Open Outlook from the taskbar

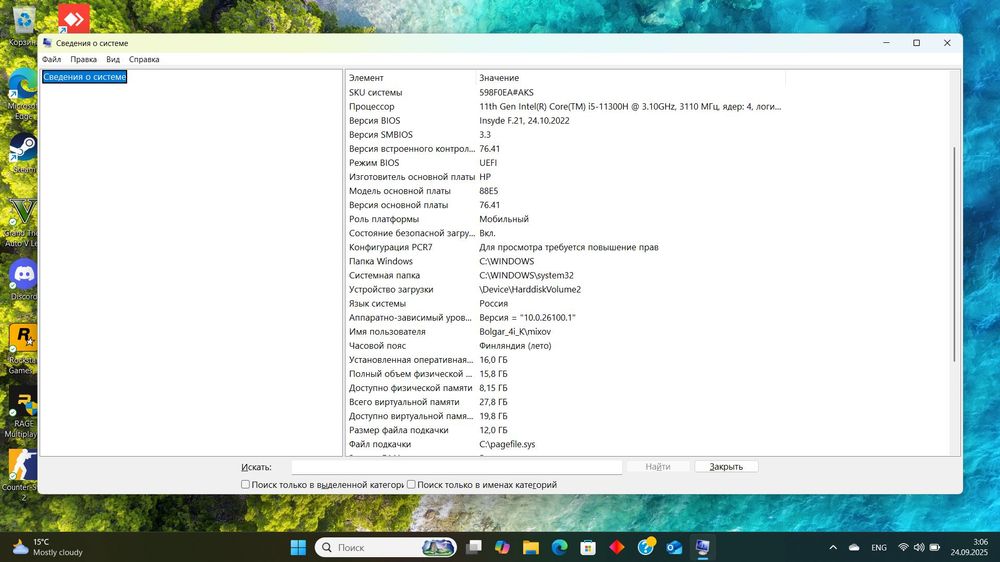pyautogui.click(x=674, y=547)
